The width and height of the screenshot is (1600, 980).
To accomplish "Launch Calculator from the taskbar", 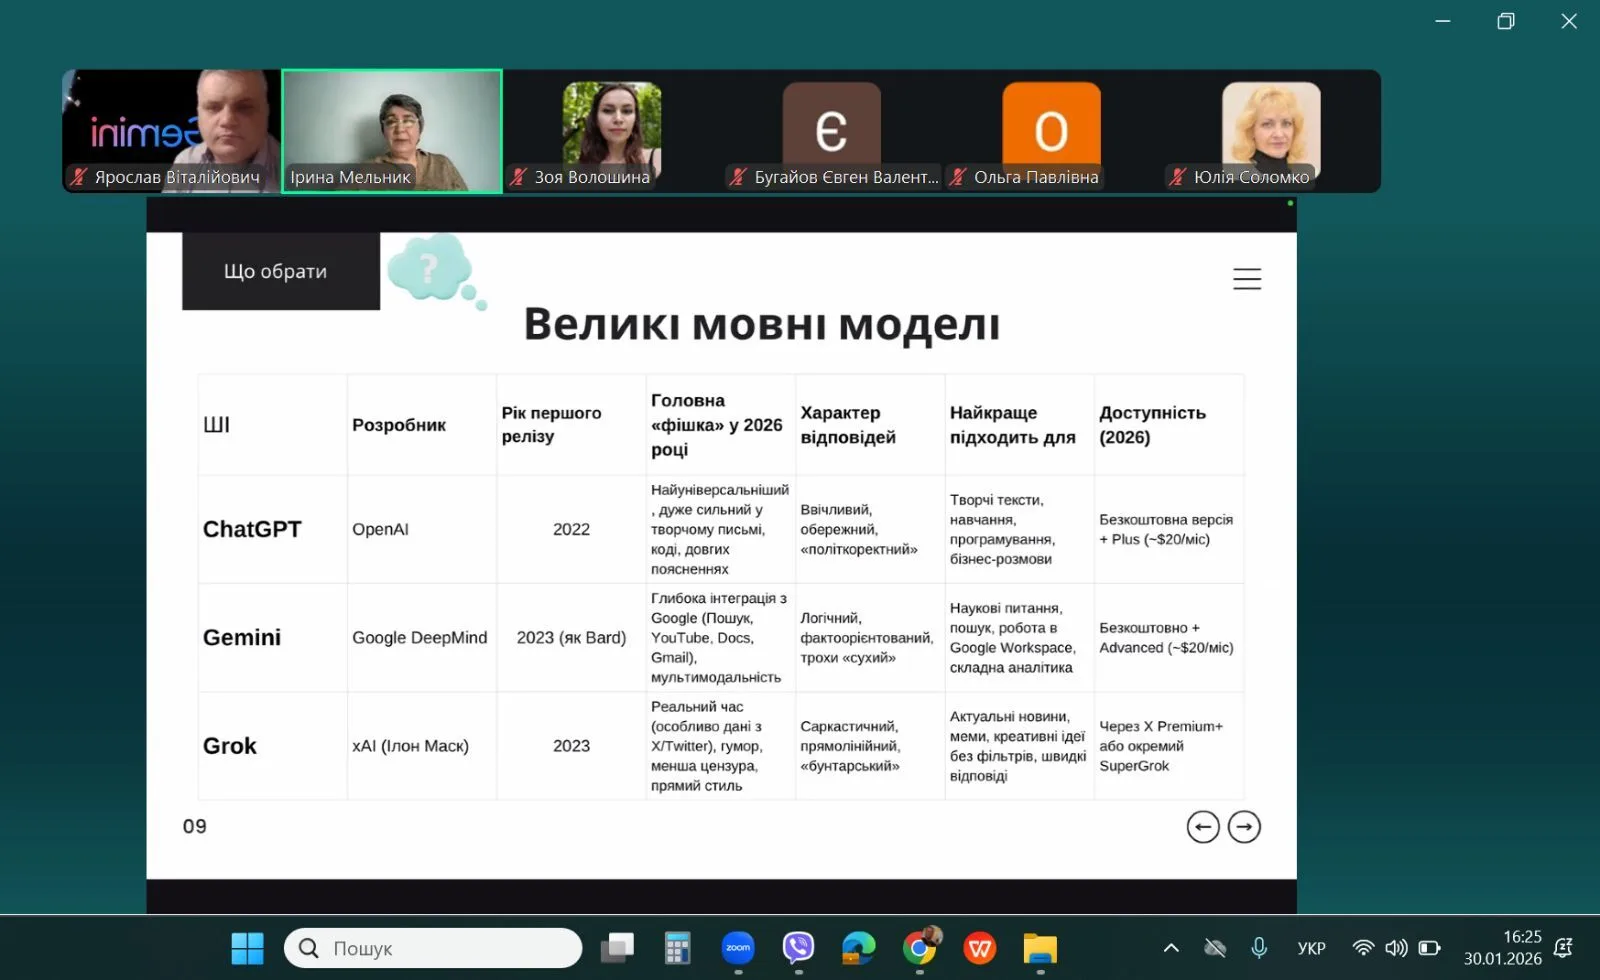I will point(677,948).
